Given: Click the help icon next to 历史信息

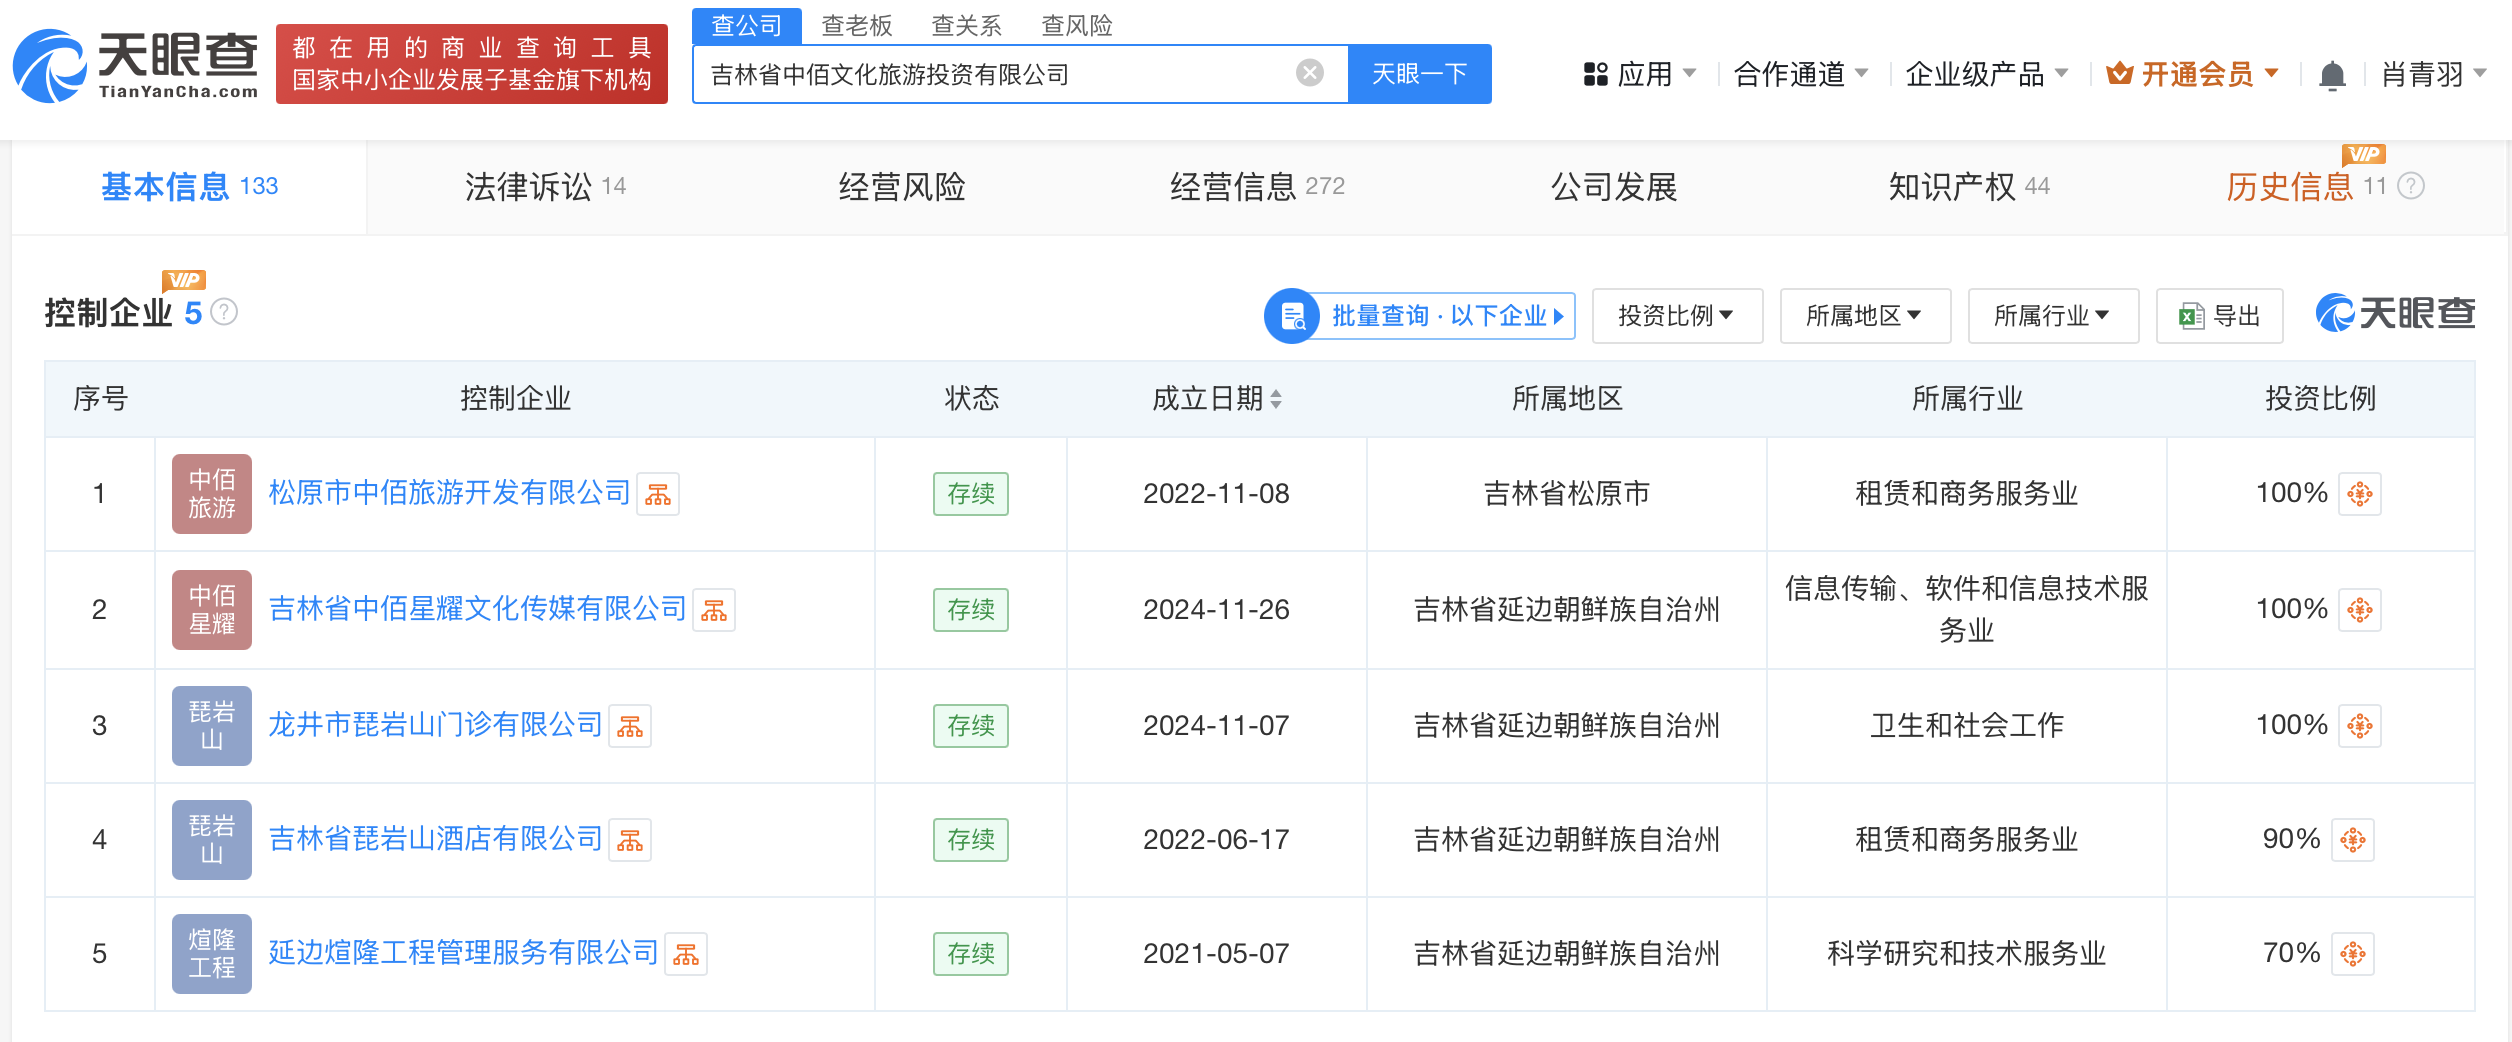Looking at the screenshot, I should click(2411, 186).
